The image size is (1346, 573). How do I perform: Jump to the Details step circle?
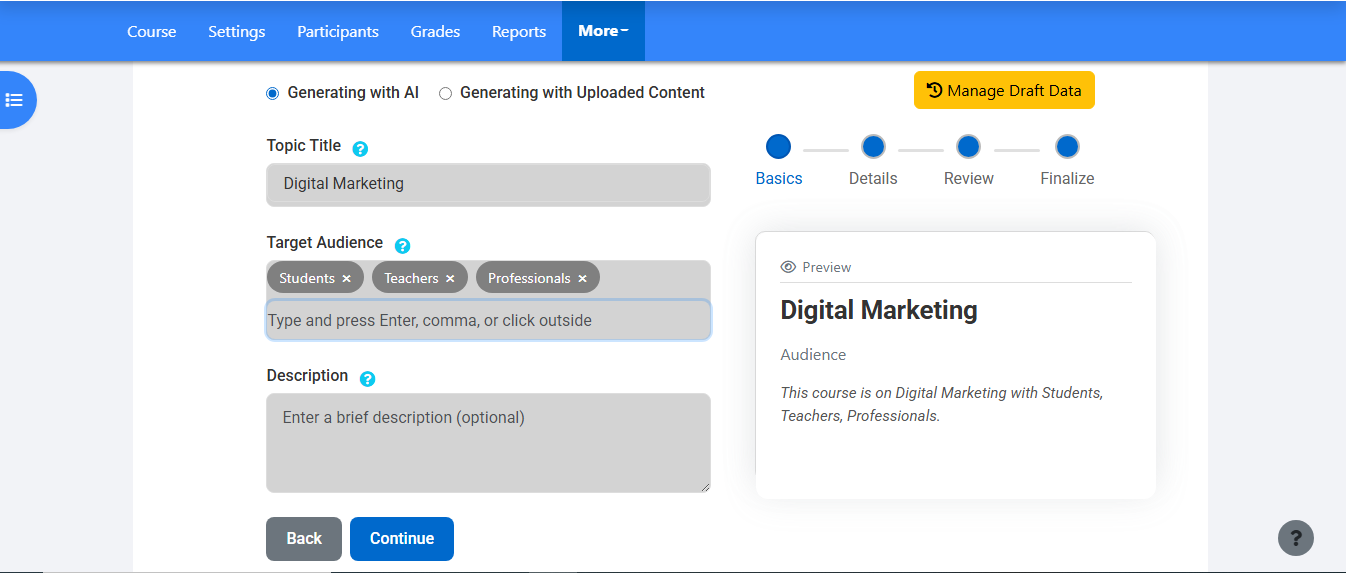pyautogui.click(x=873, y=147)
